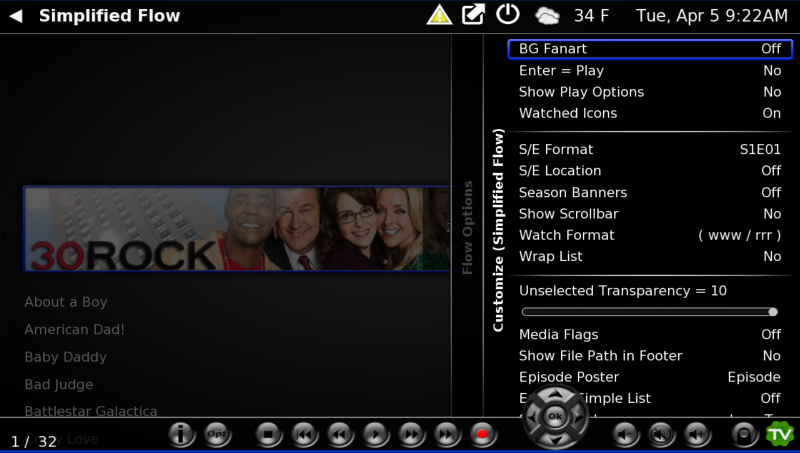Click the left arrow on the navigation pad
The width and height of the screenshot is (800, 453).
point(532,417)
